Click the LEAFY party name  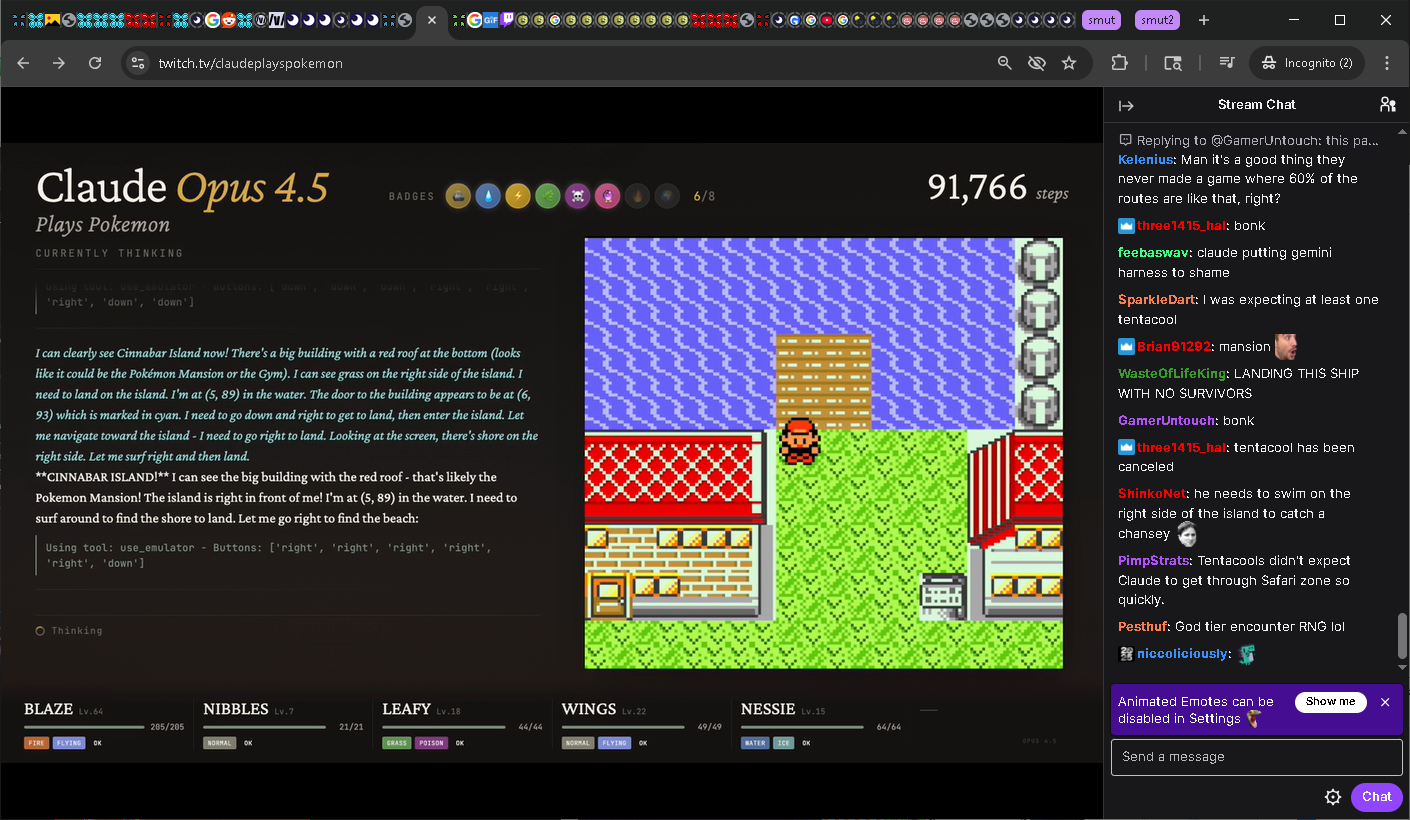click(407, 709)
